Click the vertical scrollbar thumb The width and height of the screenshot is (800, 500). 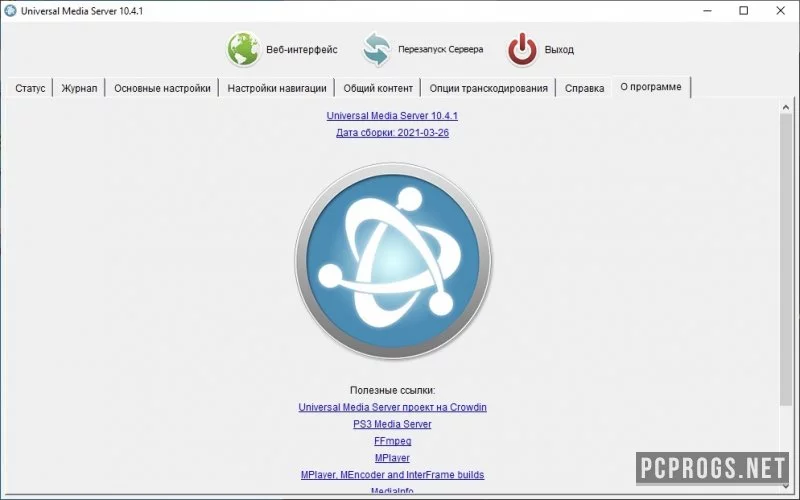[786, 260]
